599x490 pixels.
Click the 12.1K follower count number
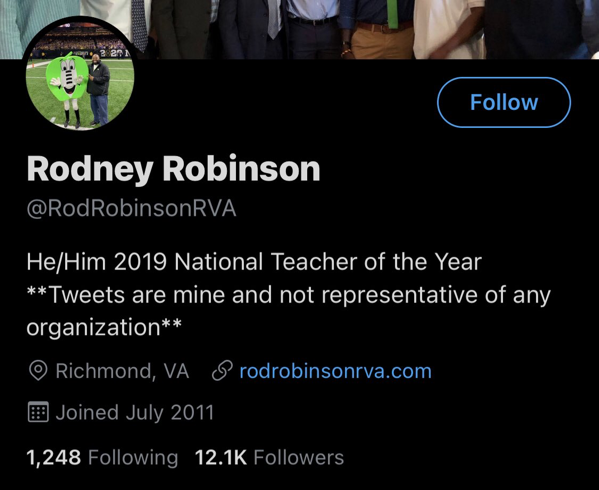point(221,458)
